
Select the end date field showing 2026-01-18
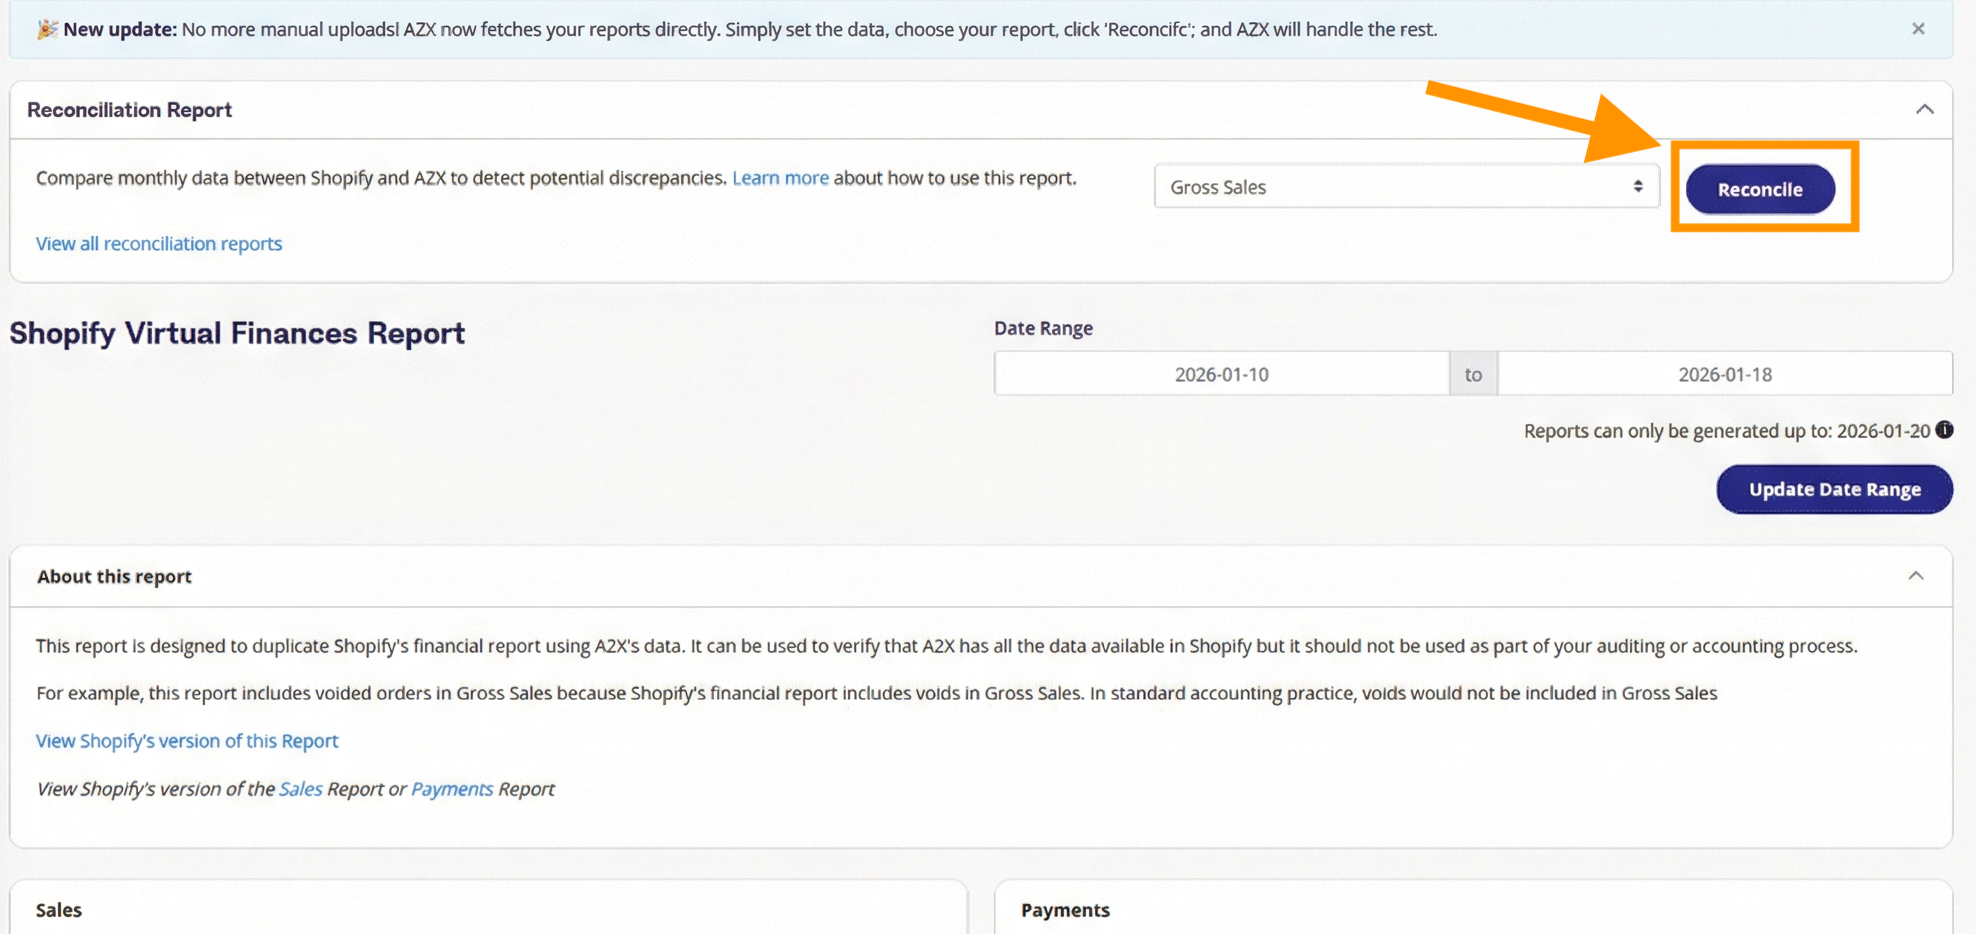[1723, 372]
